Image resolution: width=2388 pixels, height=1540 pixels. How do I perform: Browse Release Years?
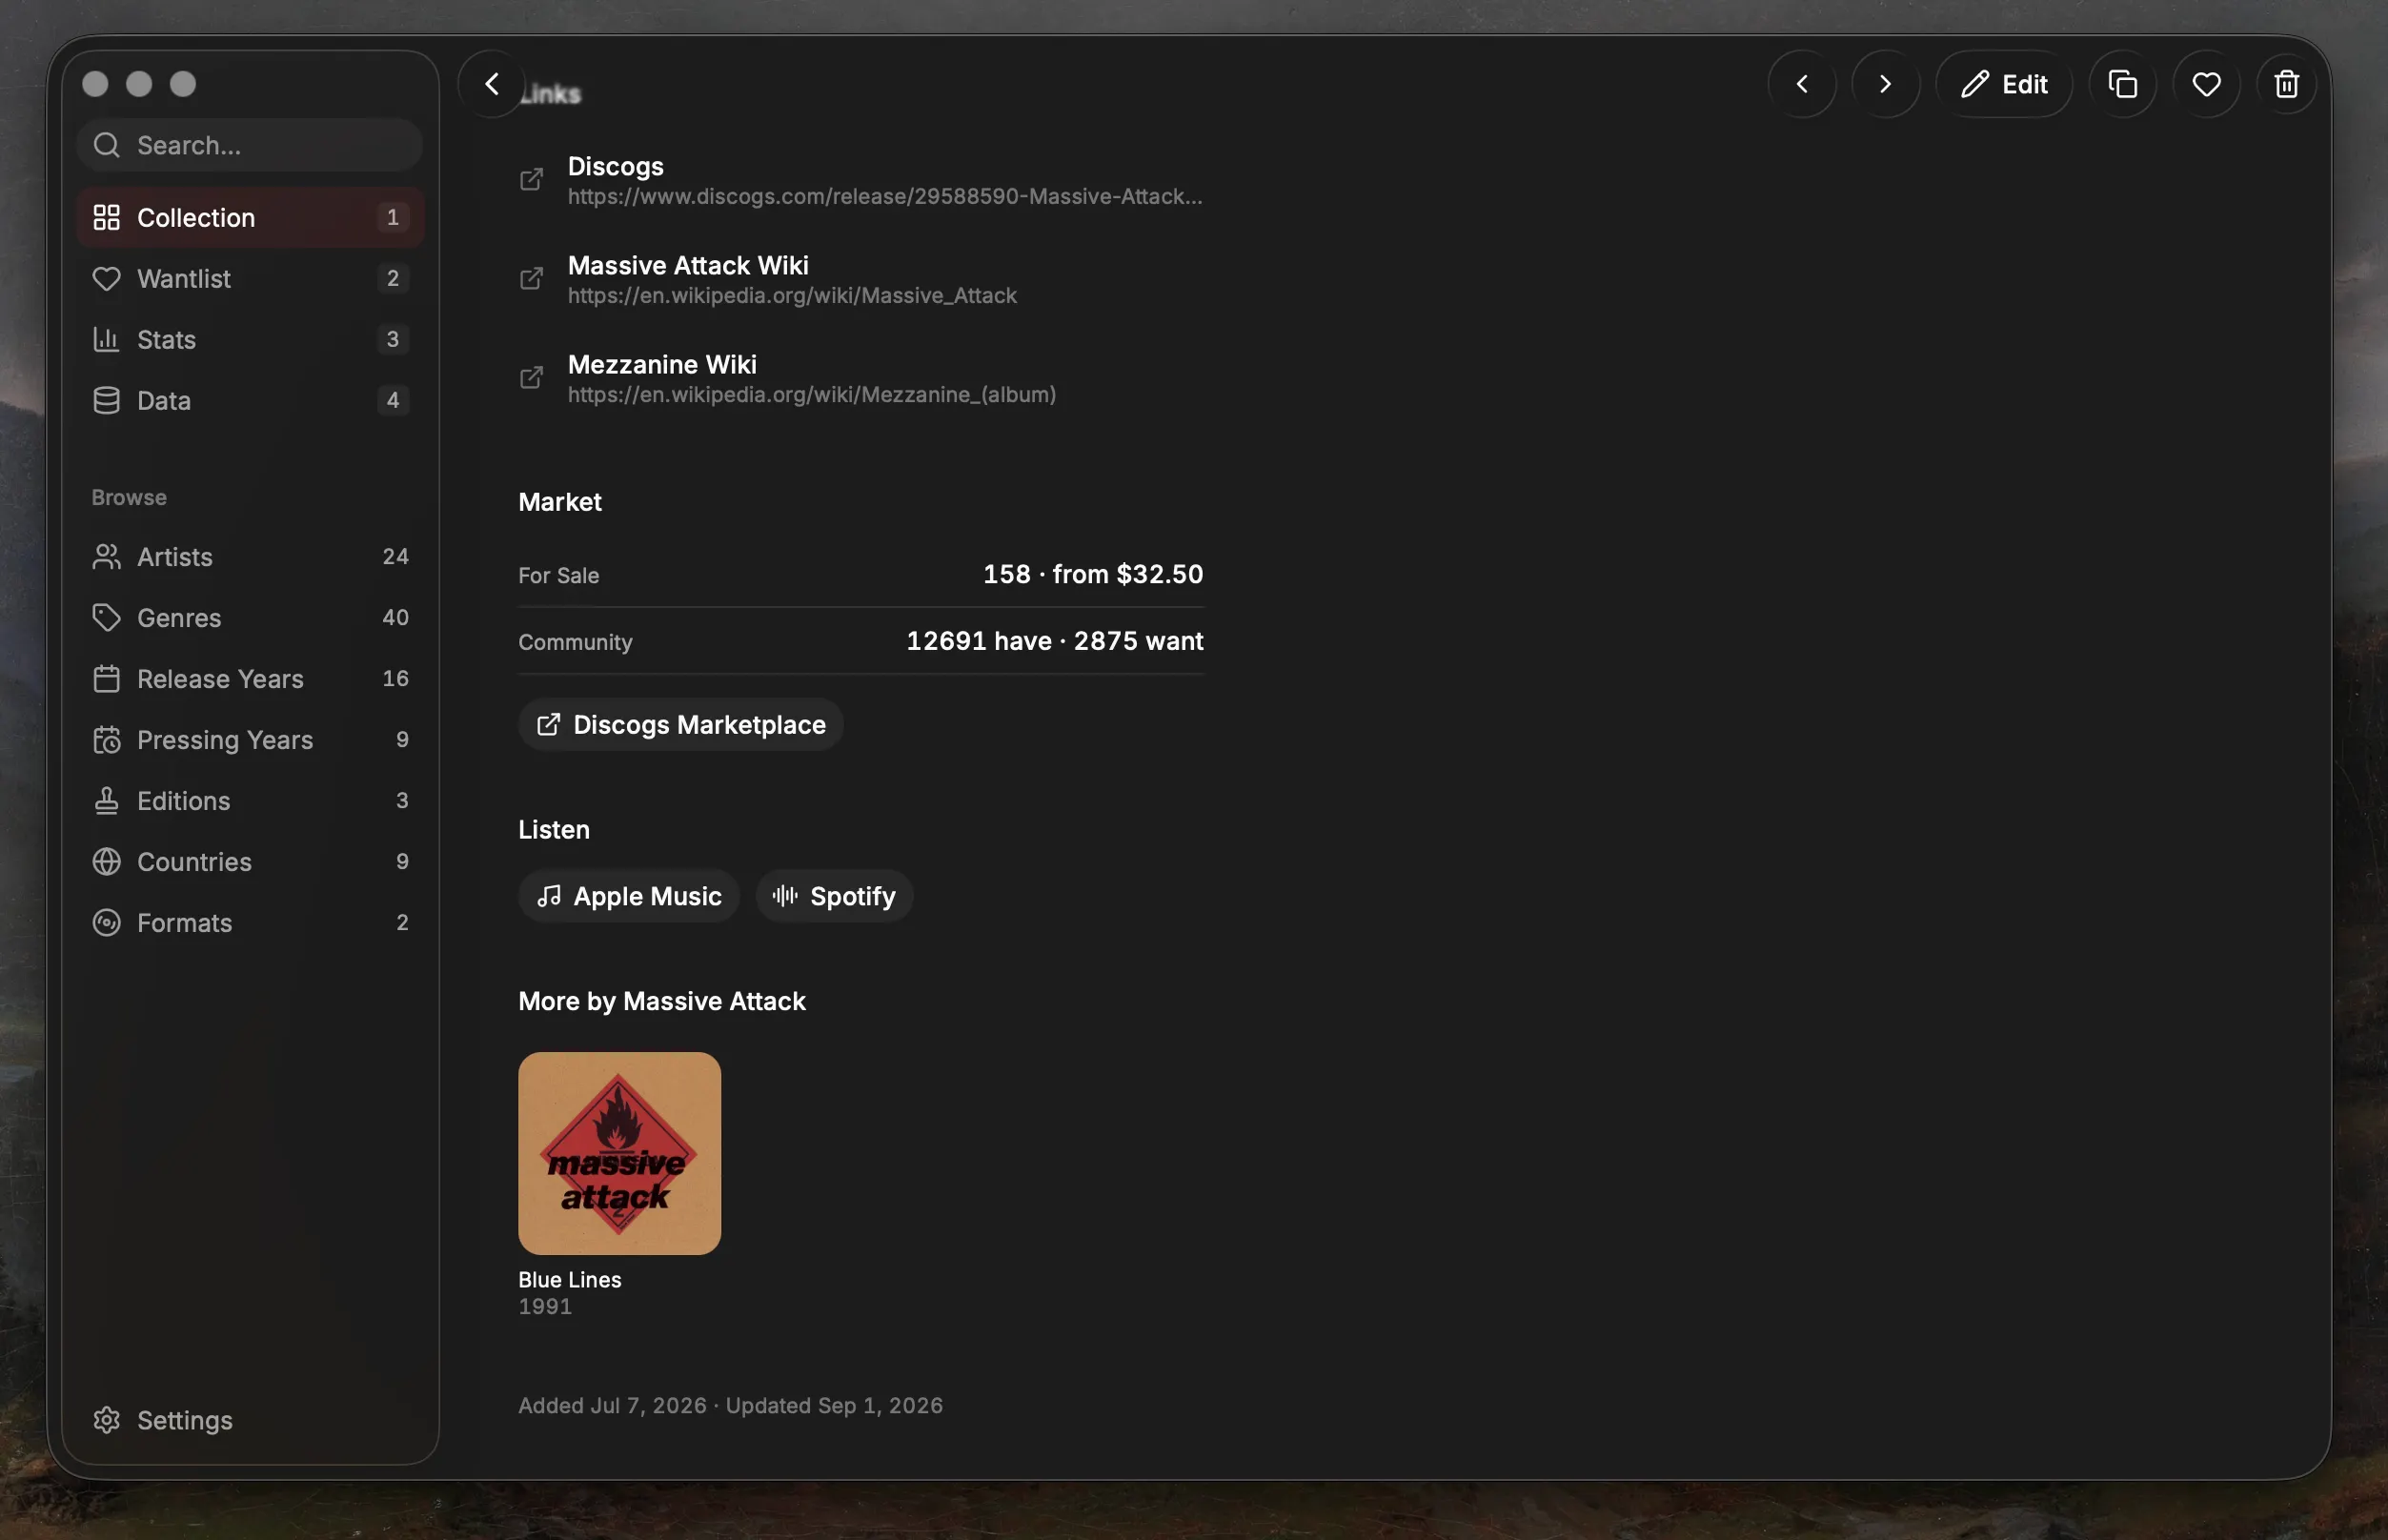click(x=250, y=678)
